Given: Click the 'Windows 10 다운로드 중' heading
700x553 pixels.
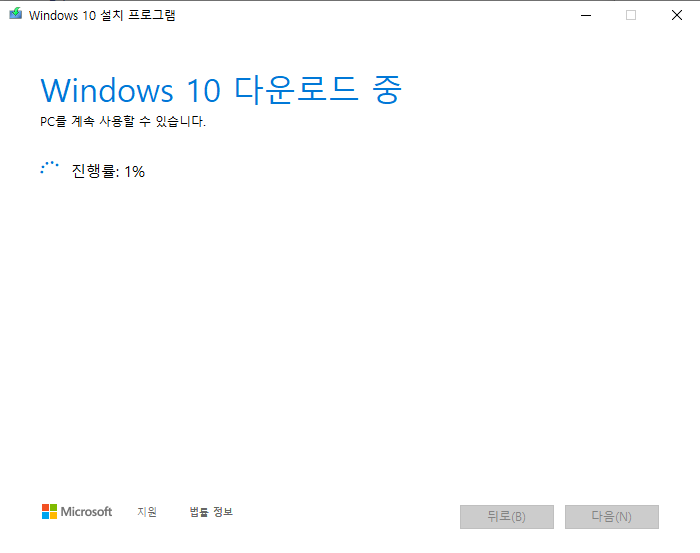Looking at the screenshot, I should (221, 90).
